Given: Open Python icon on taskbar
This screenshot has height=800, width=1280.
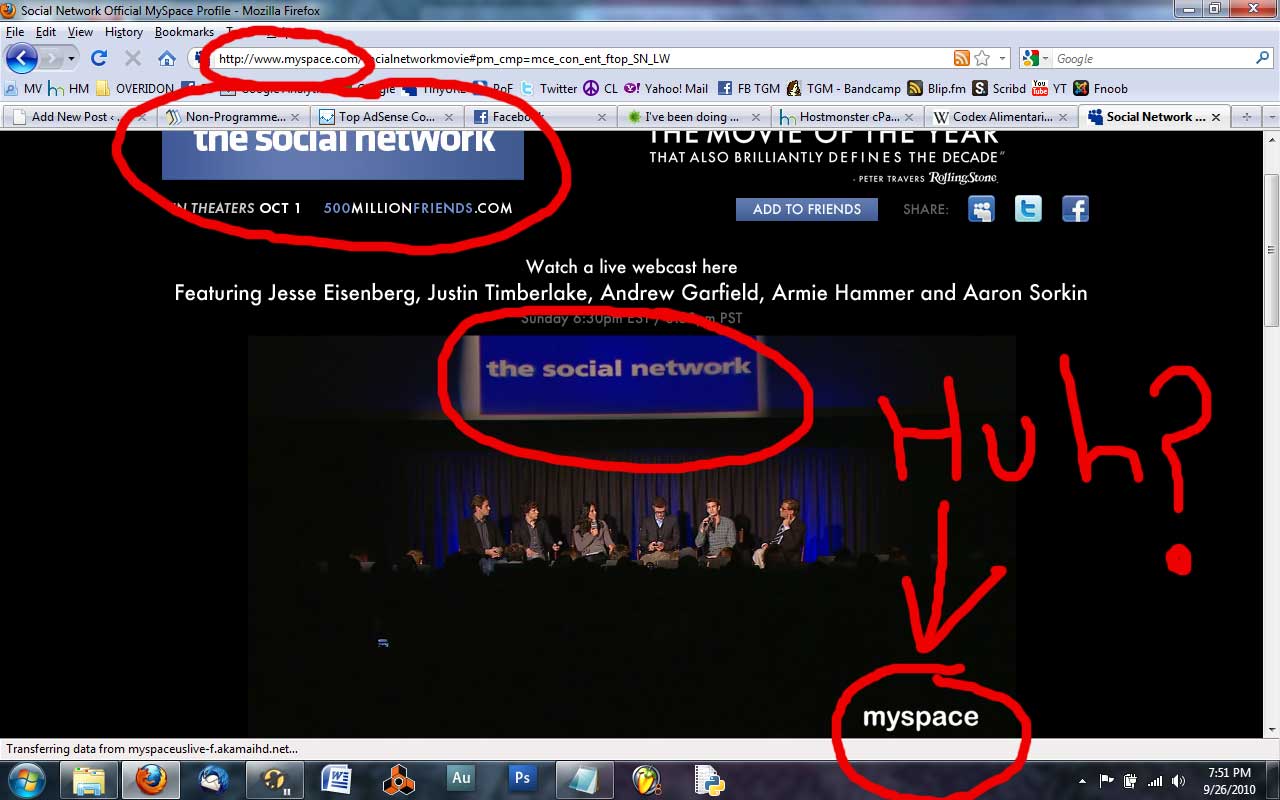Looking at the screenshot, I should (x=709, y=778).
